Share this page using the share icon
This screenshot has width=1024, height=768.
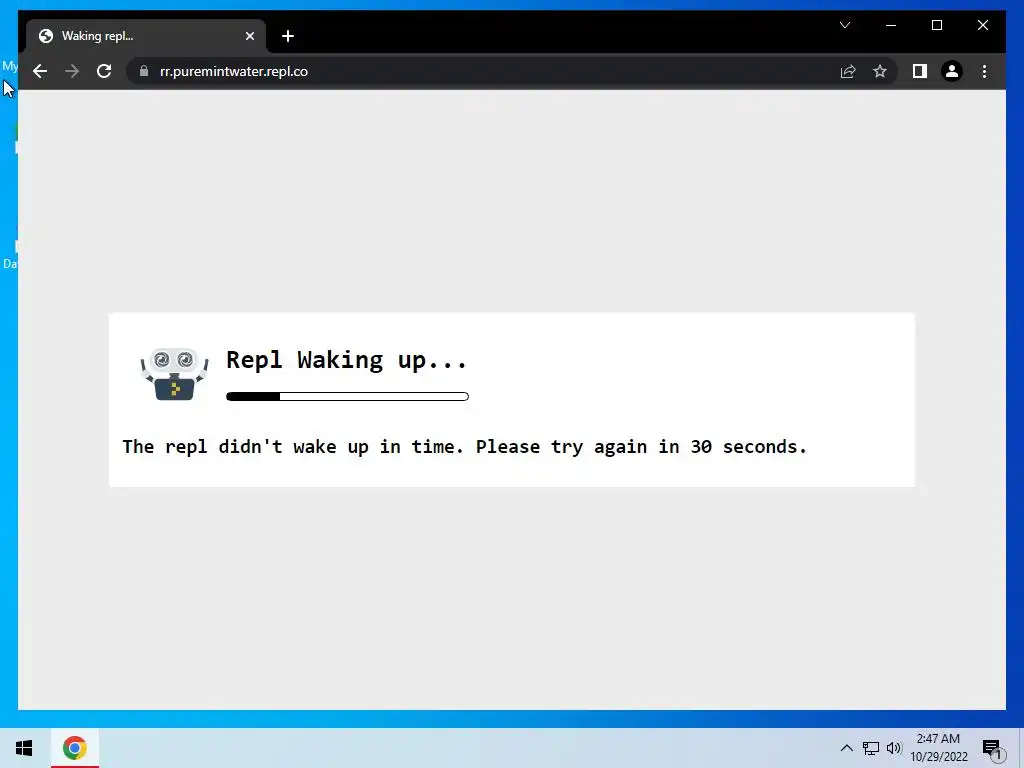(x=848, y=71)
